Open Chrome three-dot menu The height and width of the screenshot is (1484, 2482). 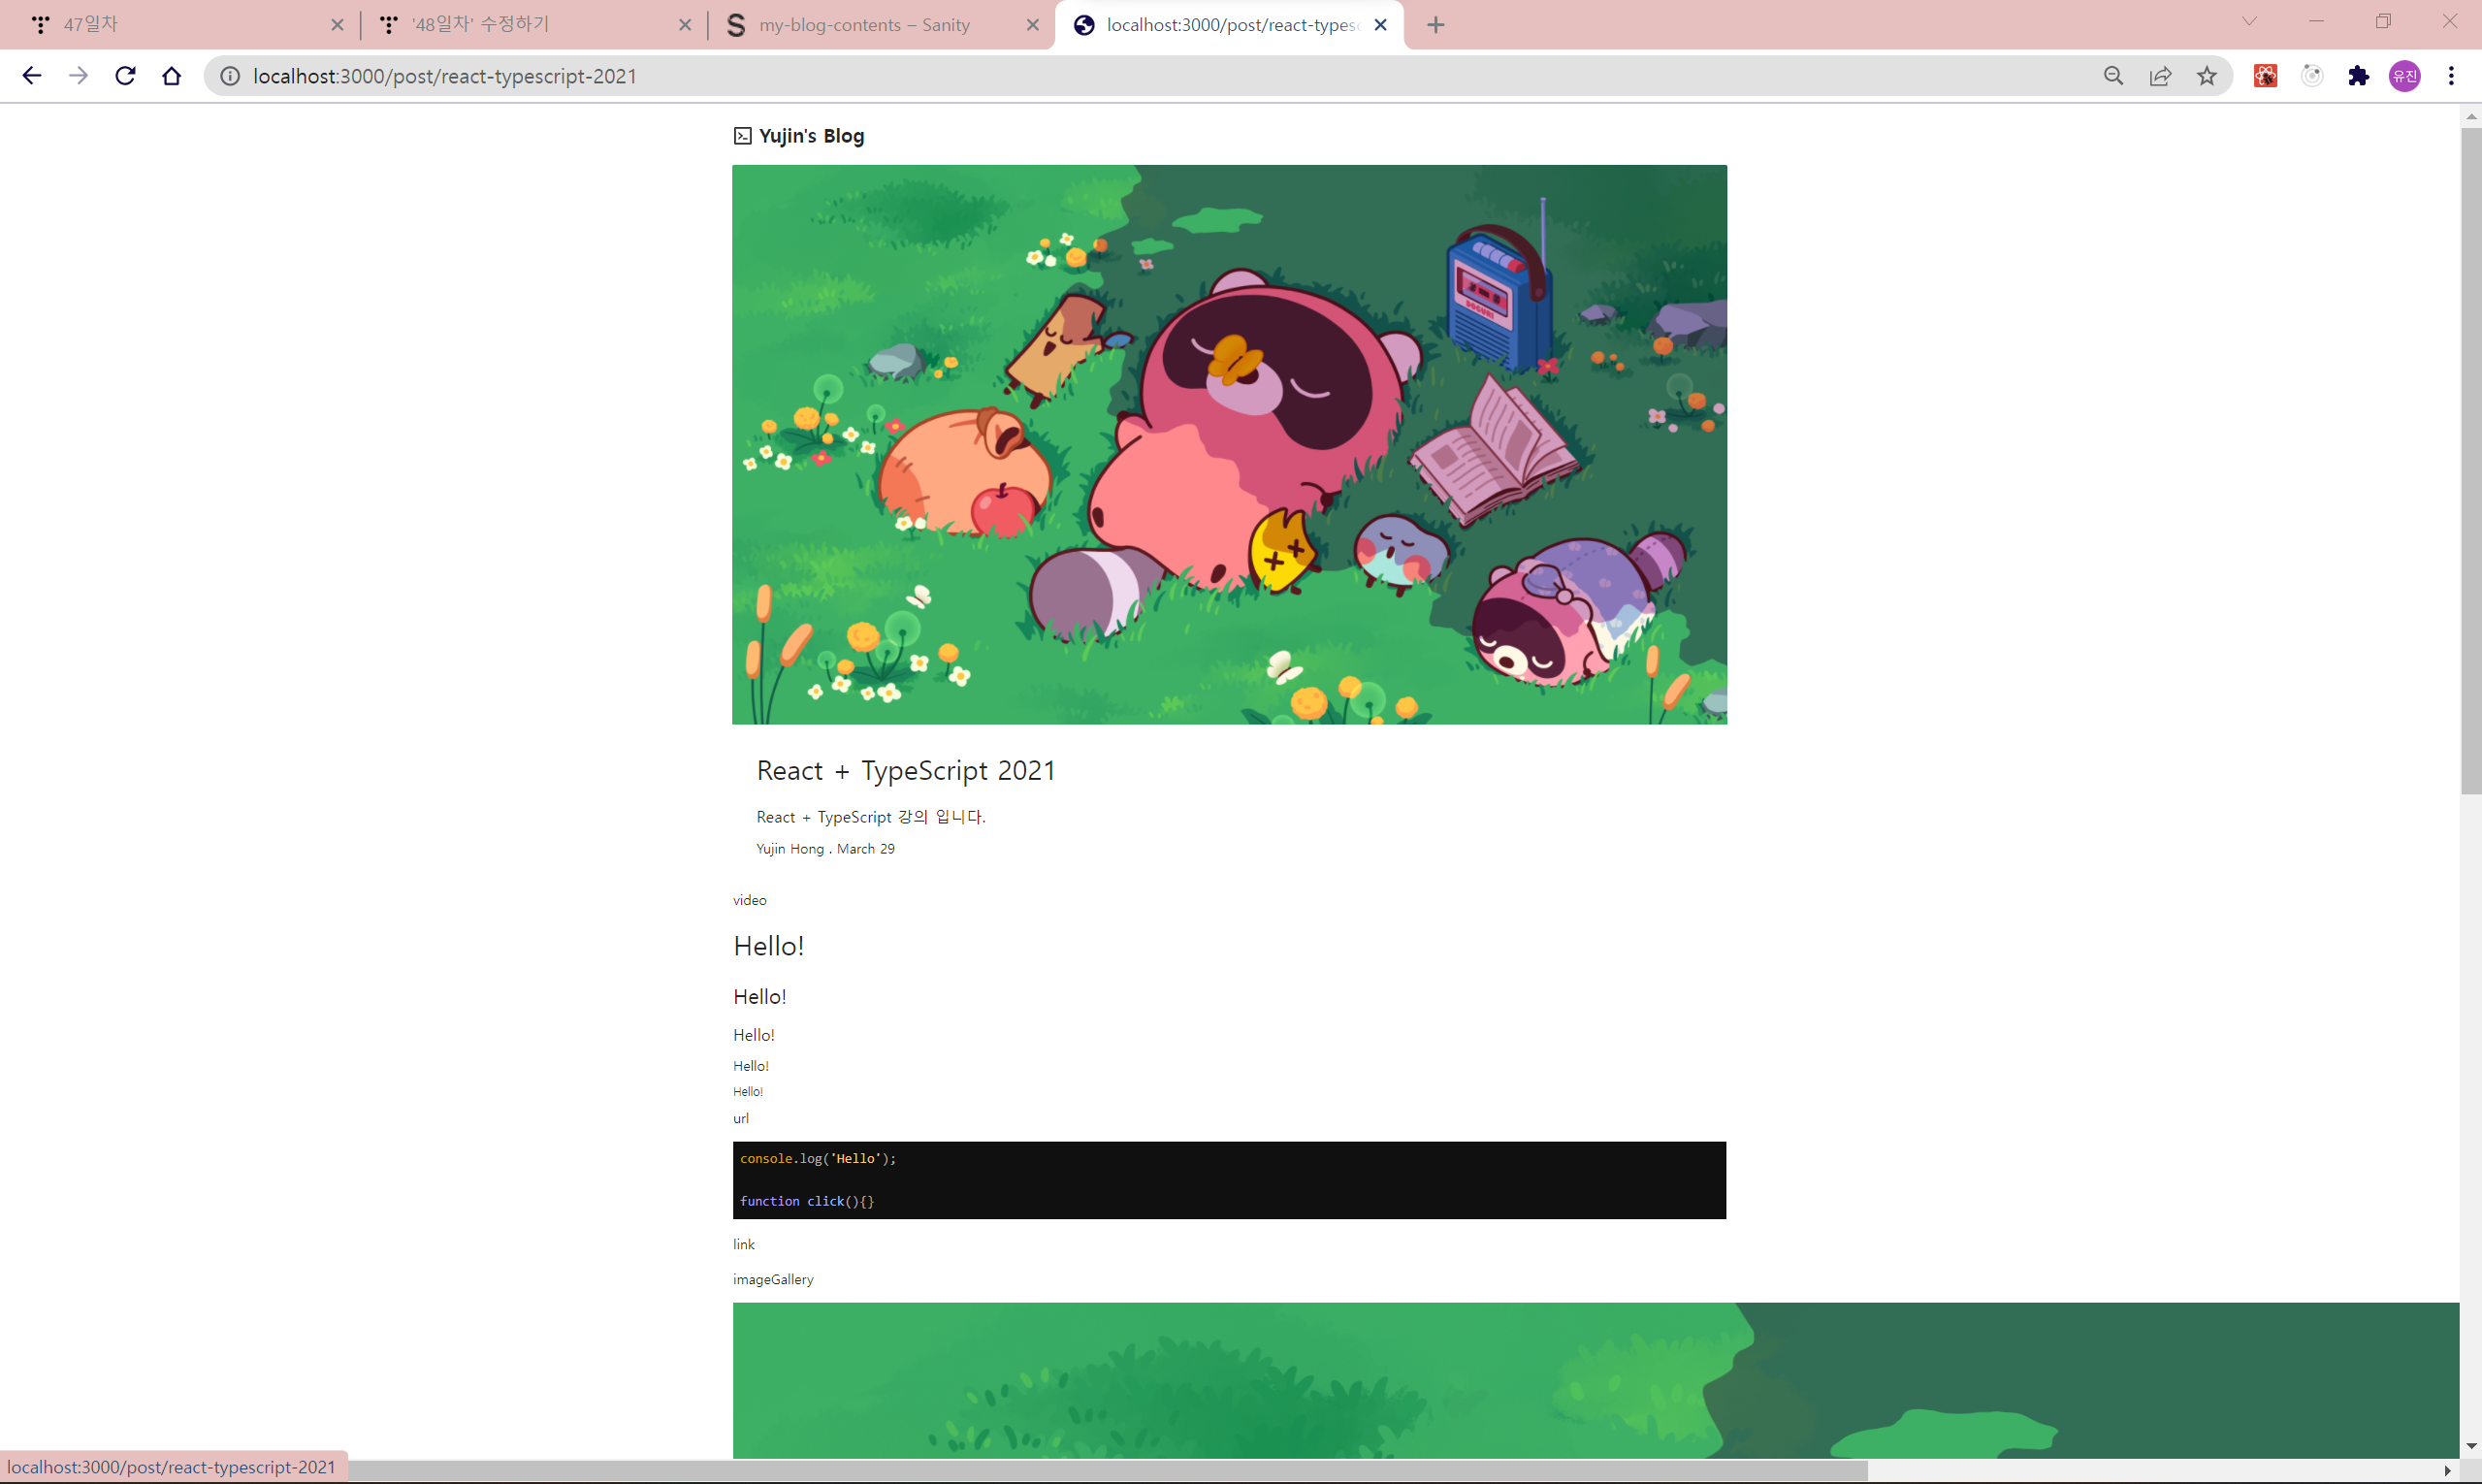click(2451, 76)
